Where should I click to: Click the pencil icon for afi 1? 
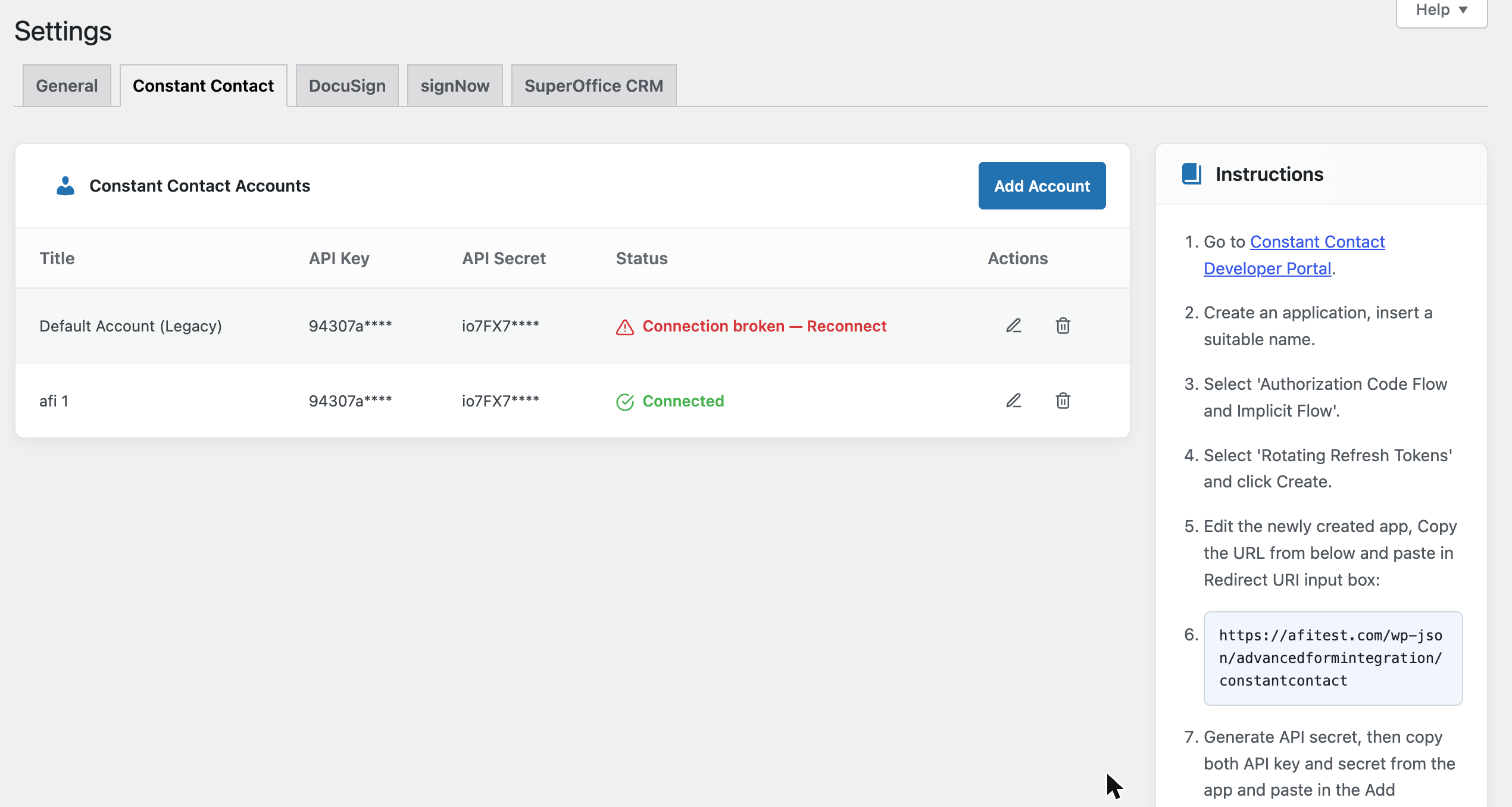pyautogui.click(x=1014, y=401)
